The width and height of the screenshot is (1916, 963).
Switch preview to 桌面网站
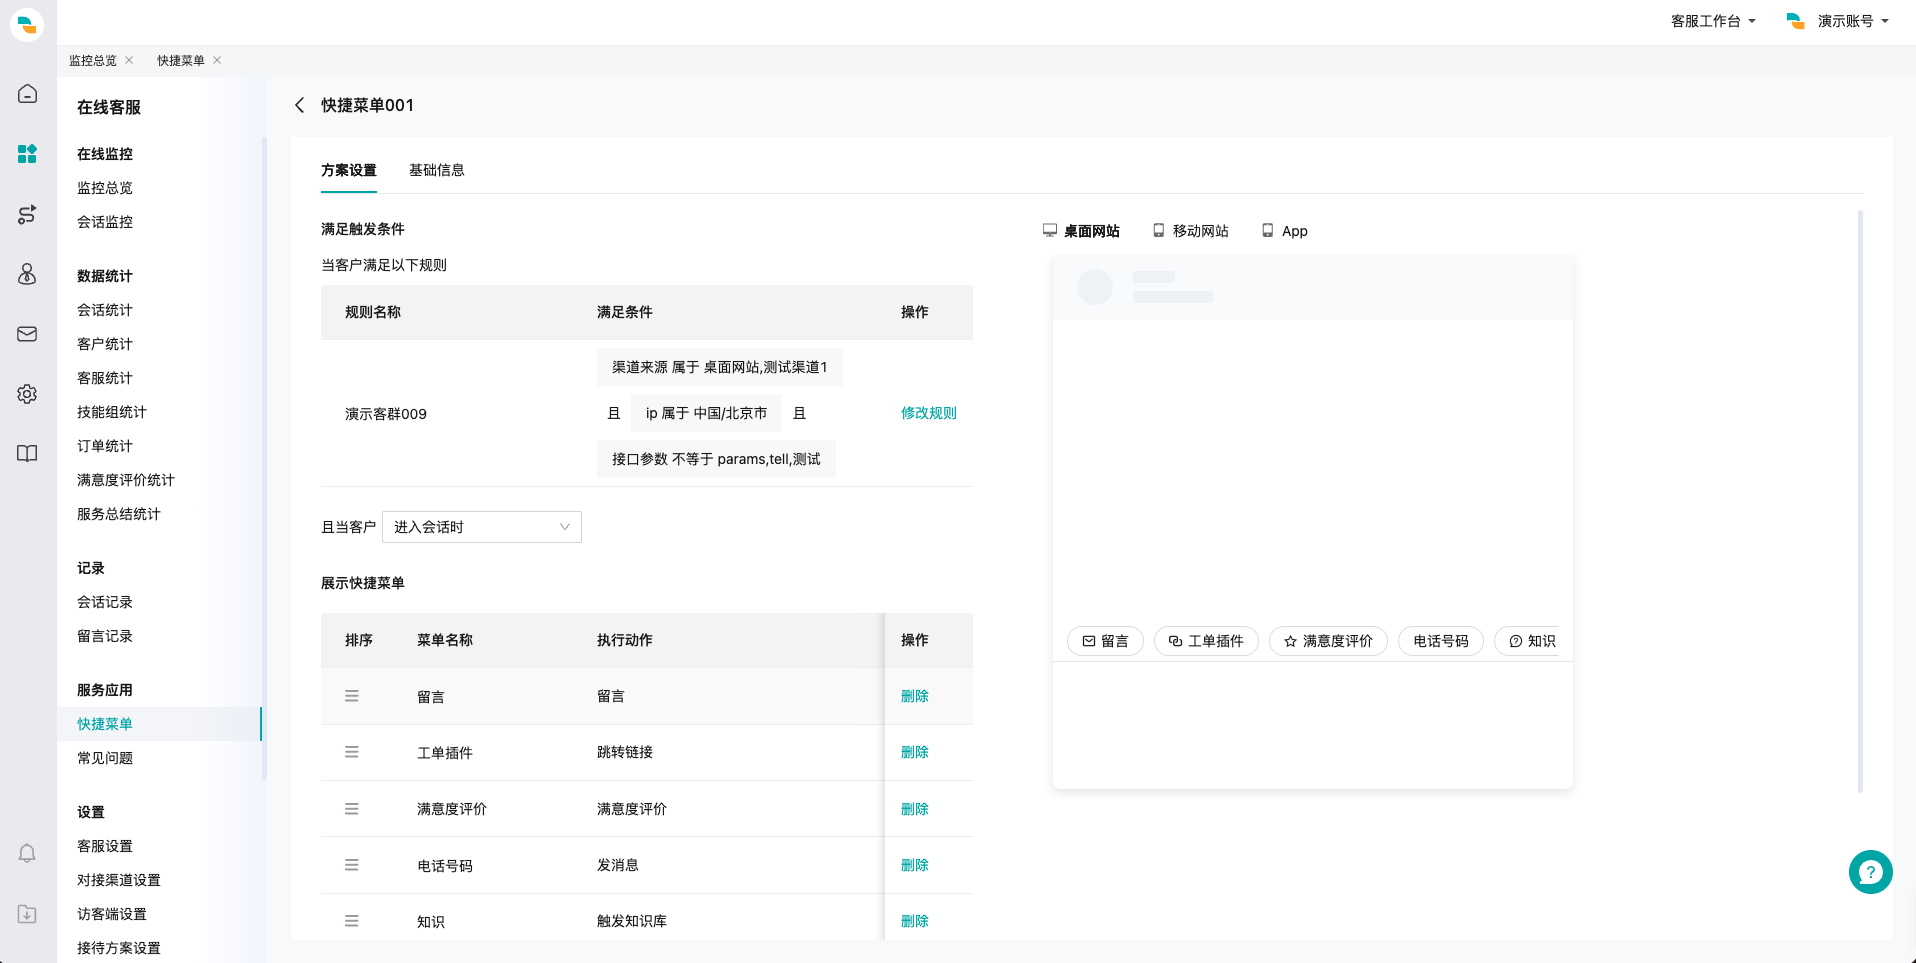[1081, 231]
